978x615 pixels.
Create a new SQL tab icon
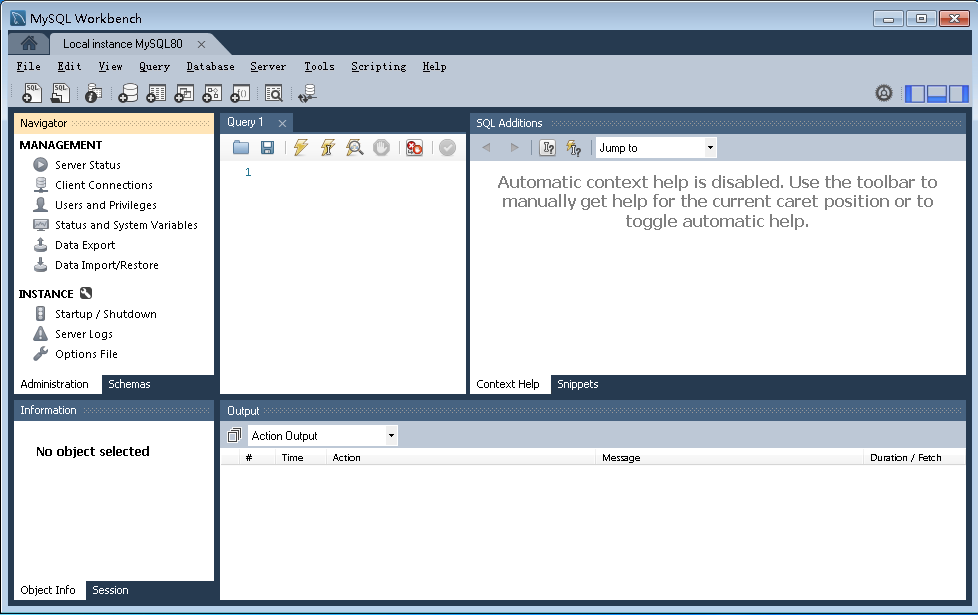32,93
